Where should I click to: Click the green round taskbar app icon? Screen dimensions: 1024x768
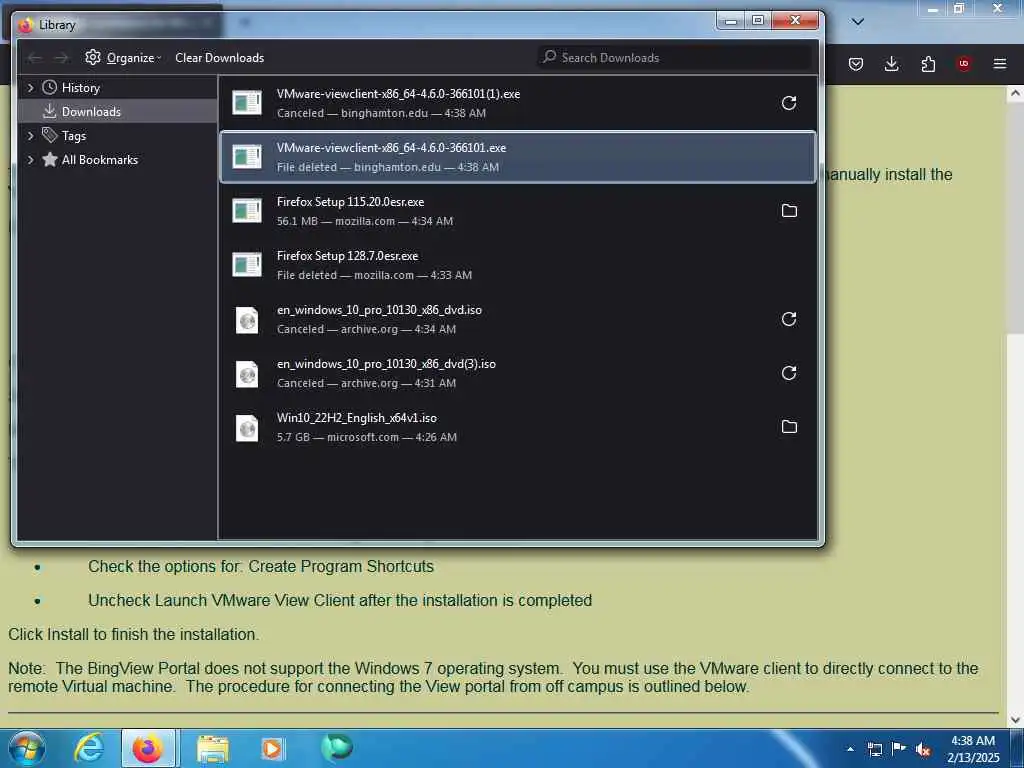coord(337,748)
